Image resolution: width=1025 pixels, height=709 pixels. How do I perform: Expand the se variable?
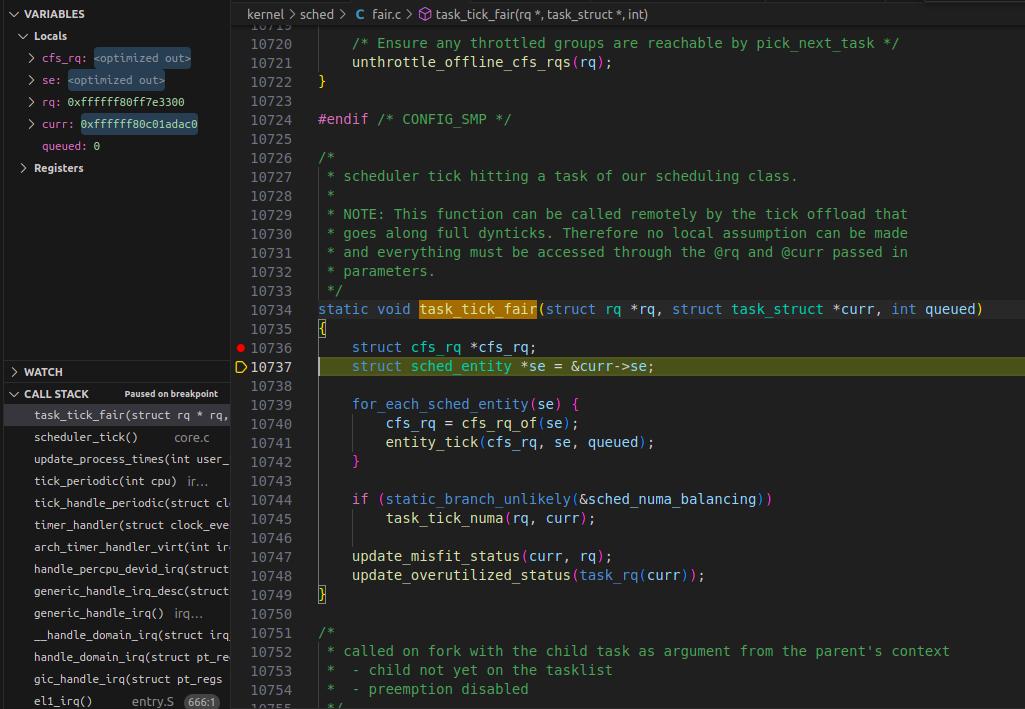point(31,80)
